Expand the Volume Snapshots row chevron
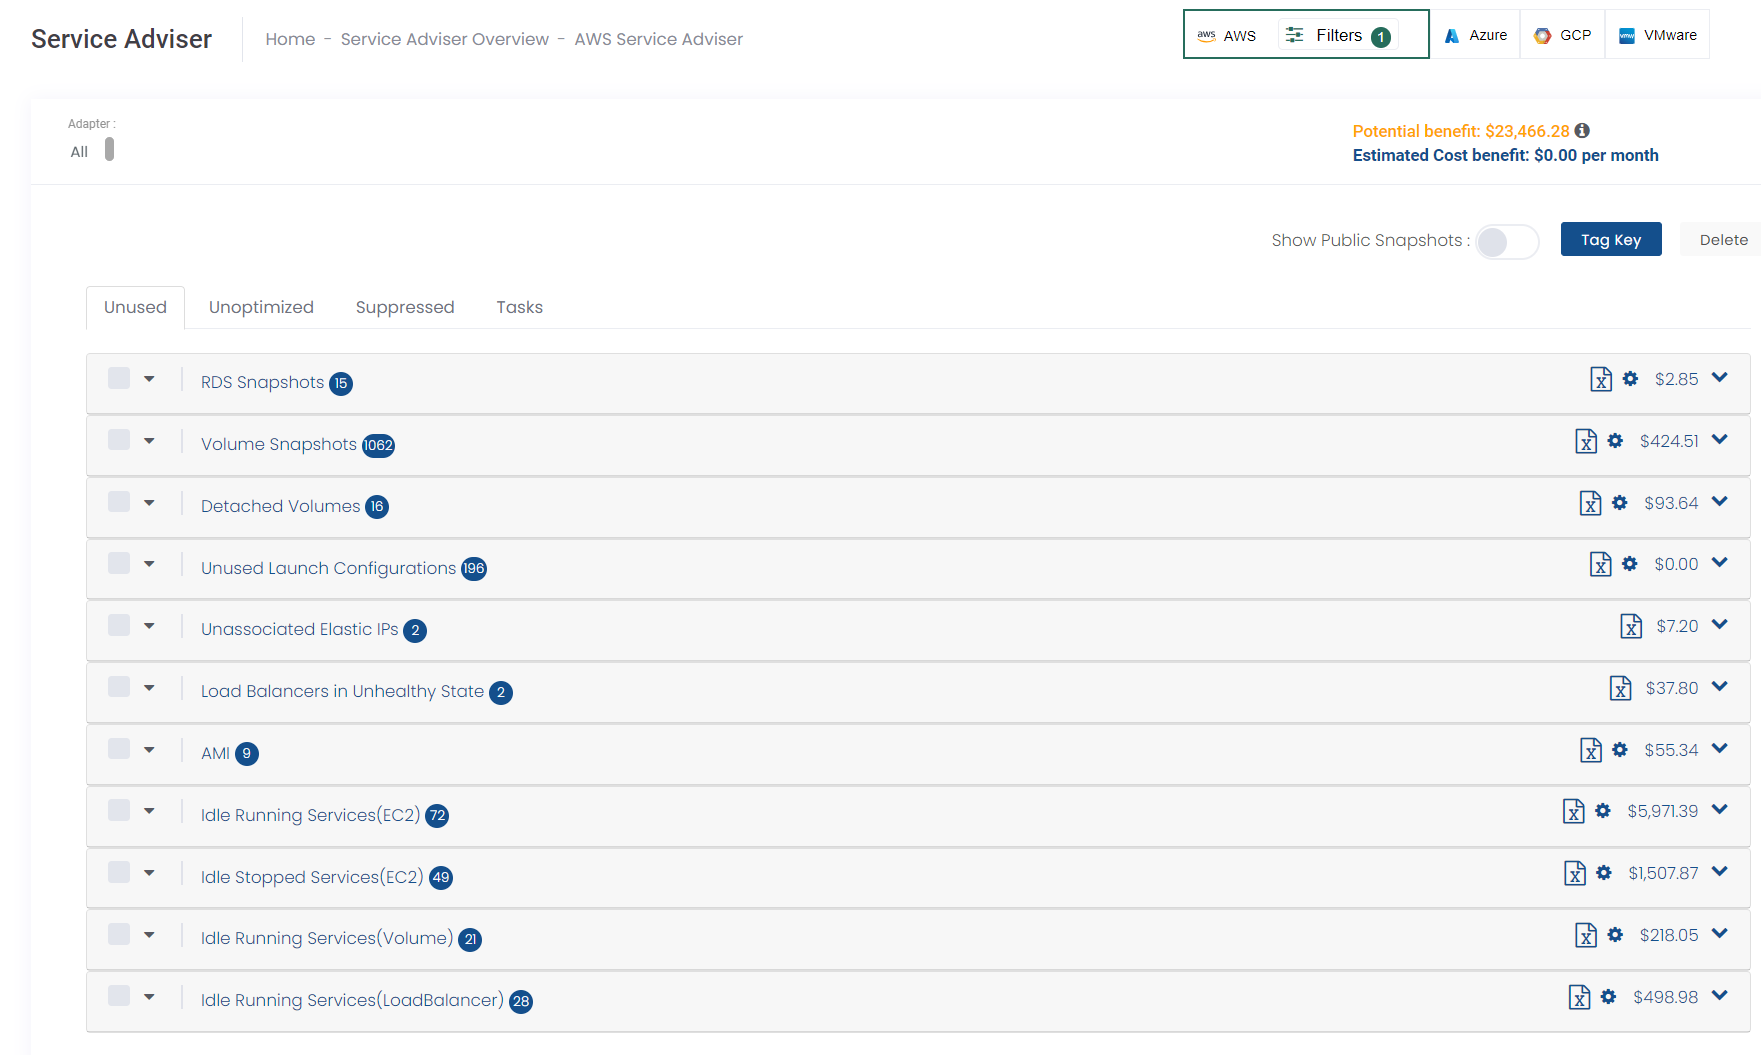The width and height of the screenshot is (1761, 1055). pos(1719,440)
